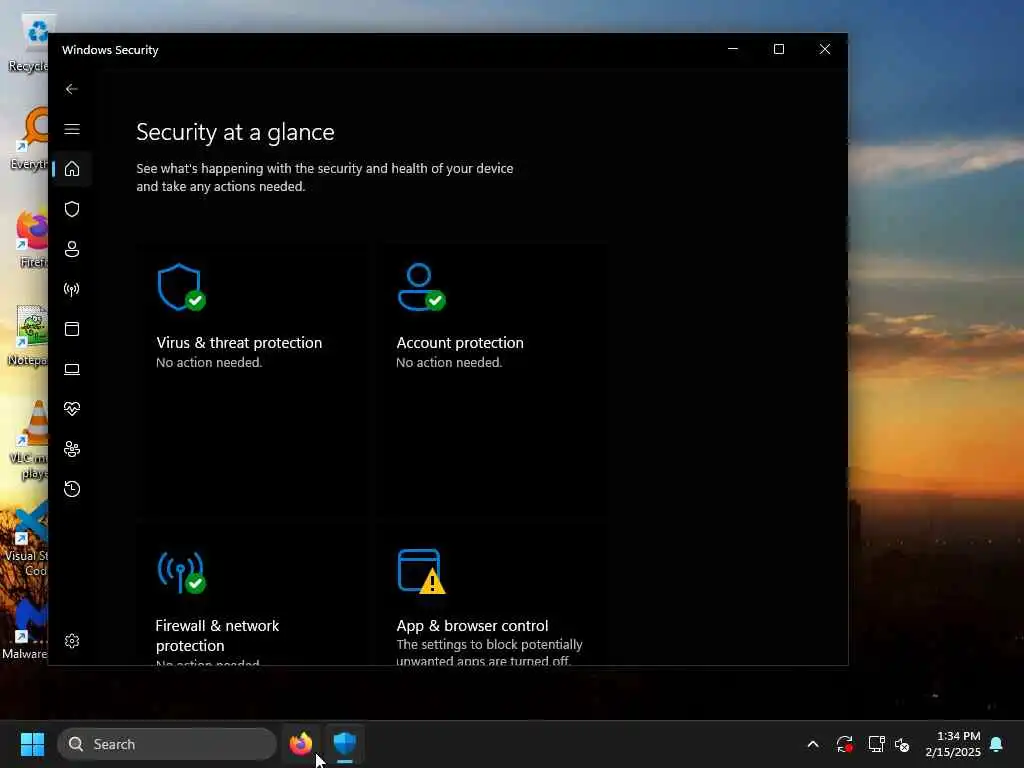
Task: Open the clock showing 1:34 PM
Action: pos(953,744)
